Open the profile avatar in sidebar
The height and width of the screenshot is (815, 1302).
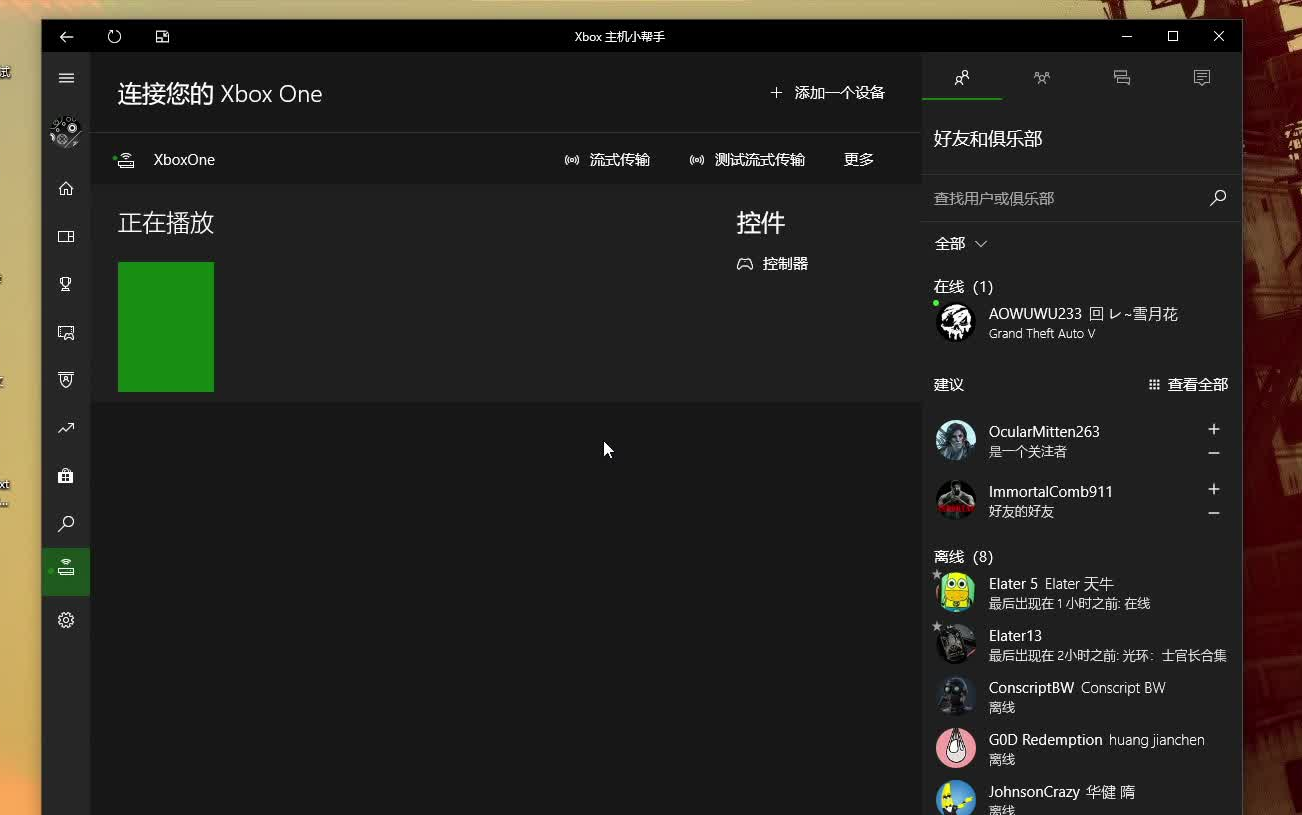[x=65, y=132]
